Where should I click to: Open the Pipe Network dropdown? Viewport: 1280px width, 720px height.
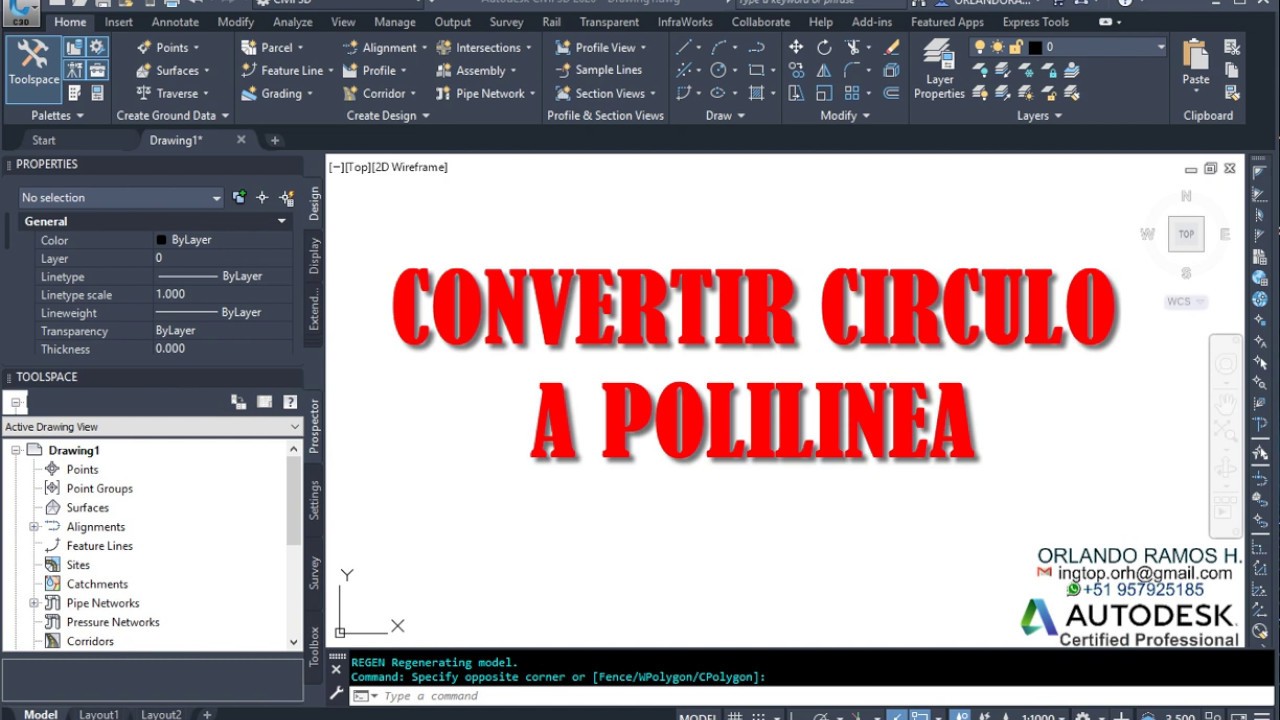tap(486, 93)
